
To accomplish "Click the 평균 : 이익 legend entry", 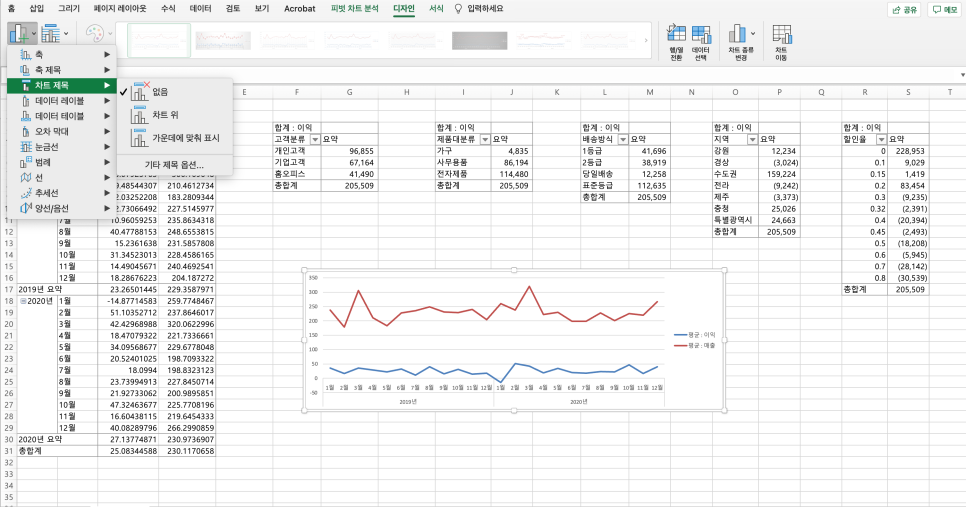I will click(x=695, y=335).
